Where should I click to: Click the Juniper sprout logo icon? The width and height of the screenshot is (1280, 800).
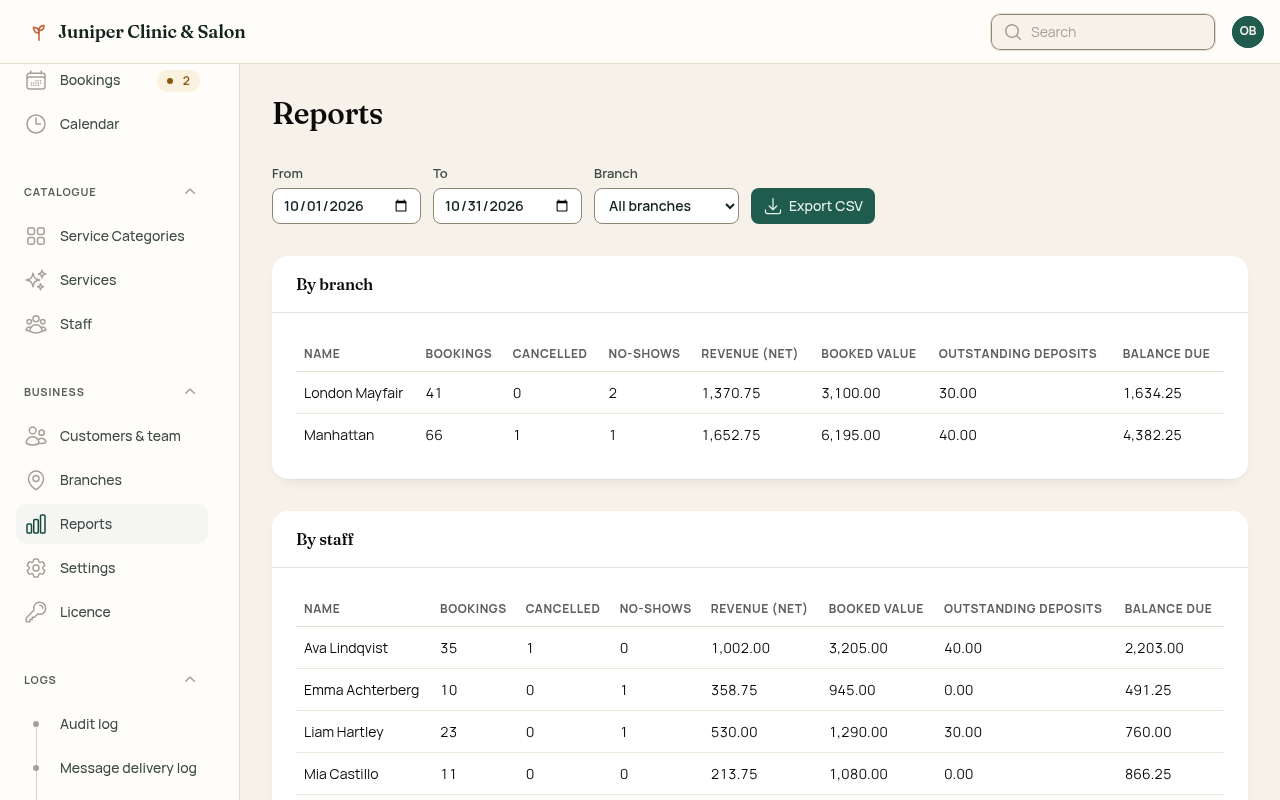click(38, 32)
